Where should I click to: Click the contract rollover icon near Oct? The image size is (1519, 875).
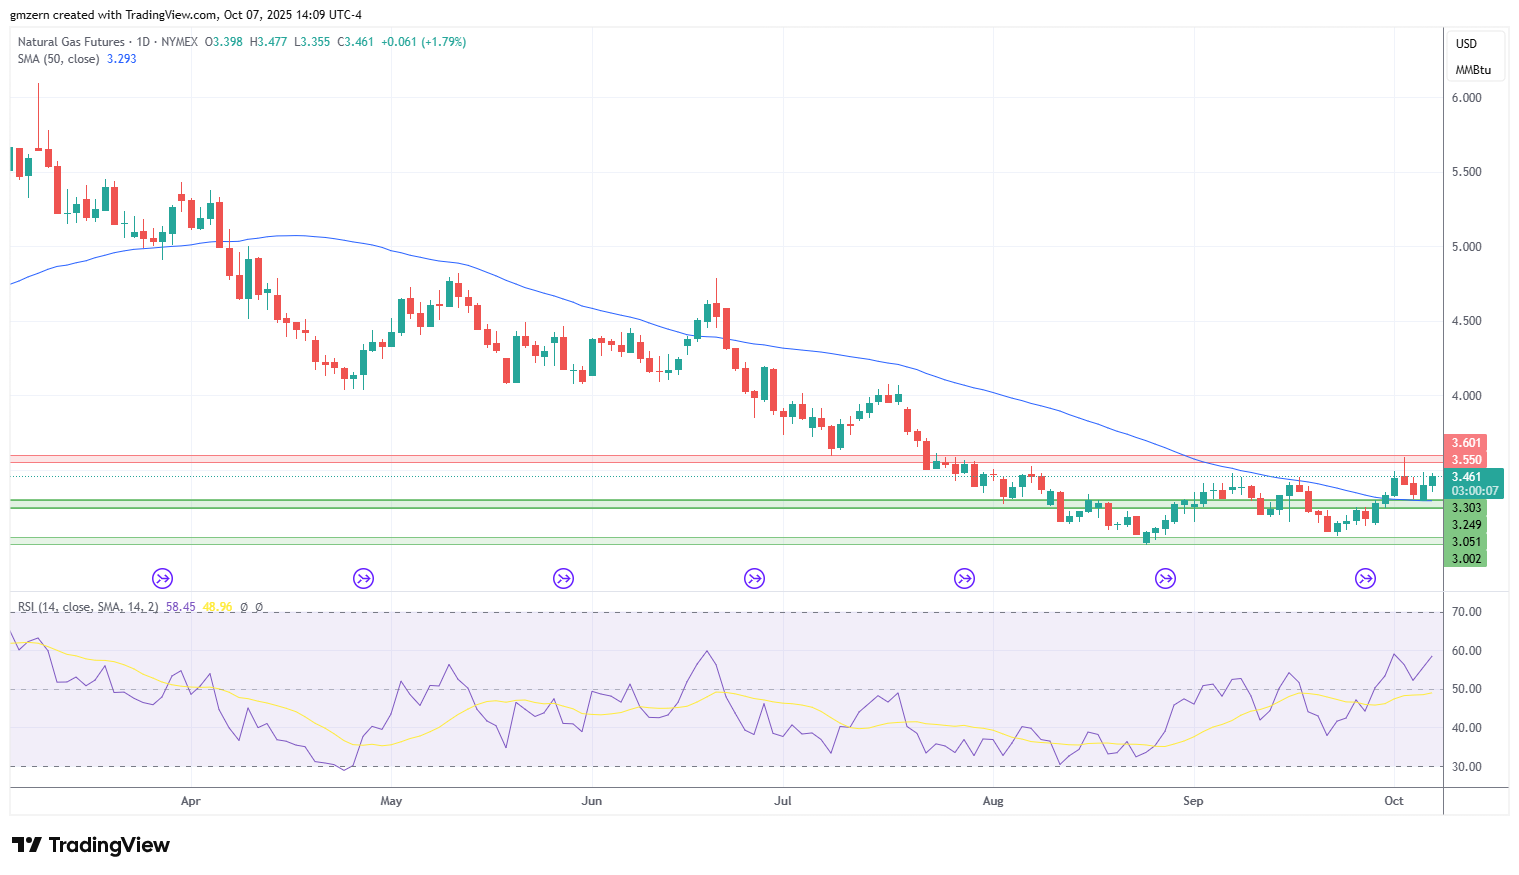(x=1365, y=578)
